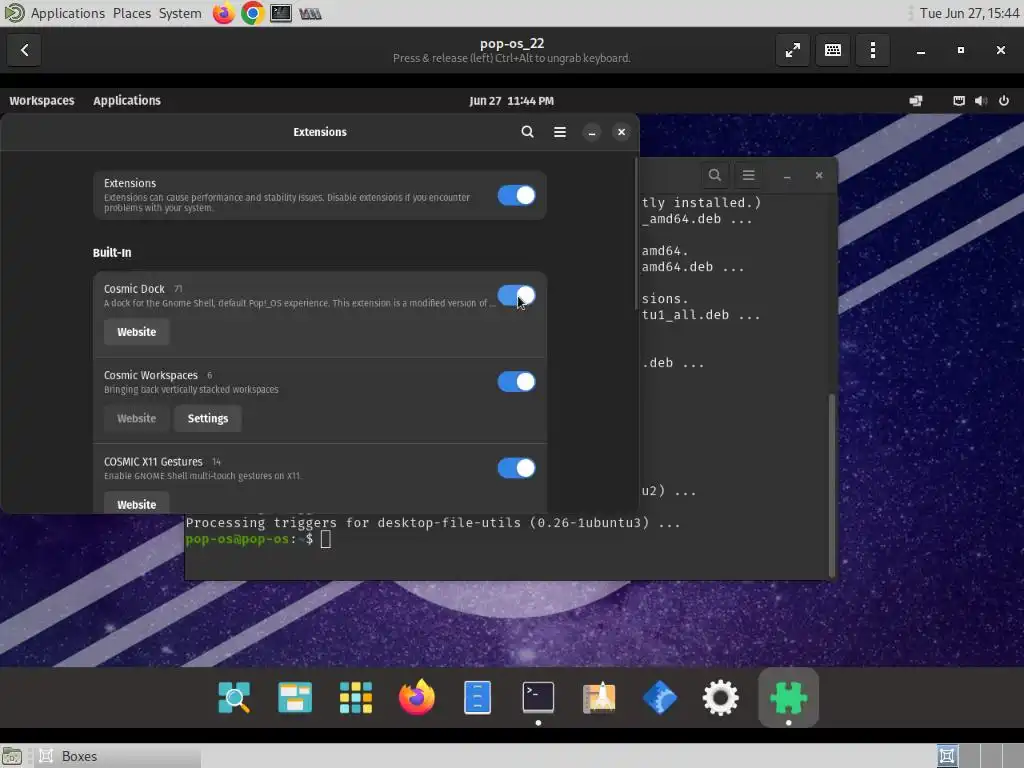Click the guest display tray icon
The height and width of the screenshot is (768, 1024).
(x=916, y=101)
